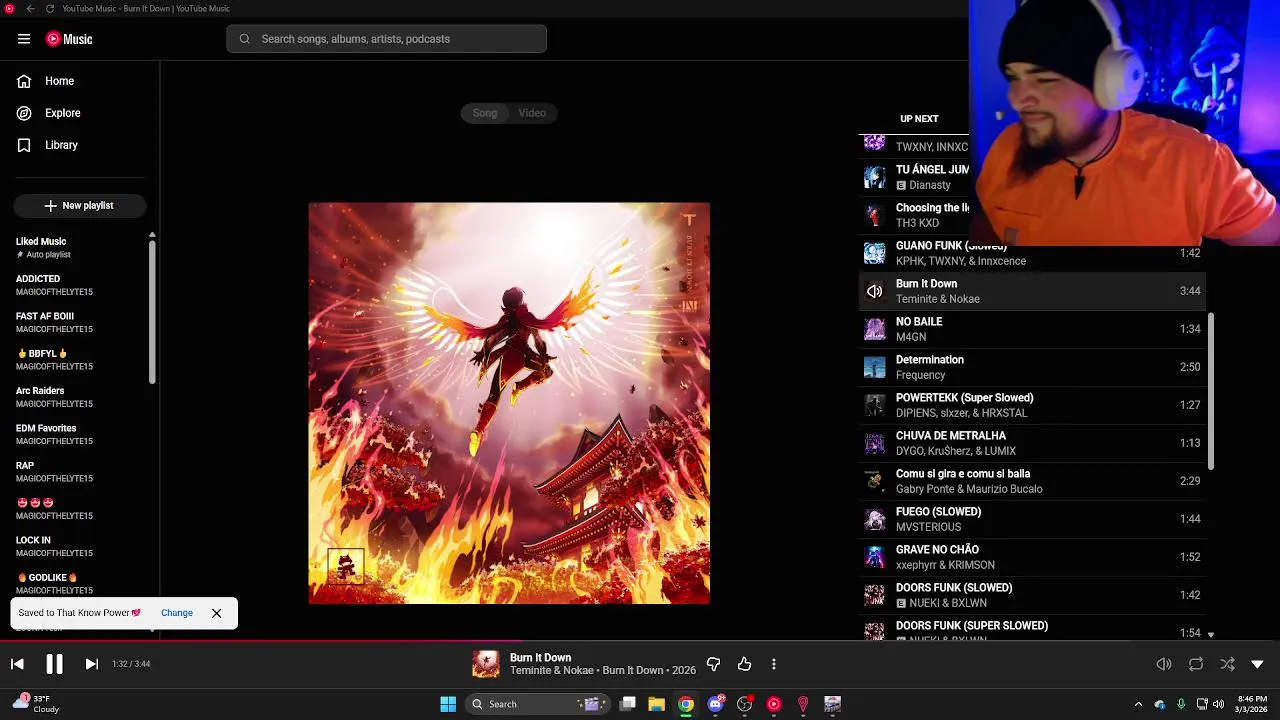Click the NO BAILE queue thumbnail
The image size is (1280, 720).
point(875,329)
